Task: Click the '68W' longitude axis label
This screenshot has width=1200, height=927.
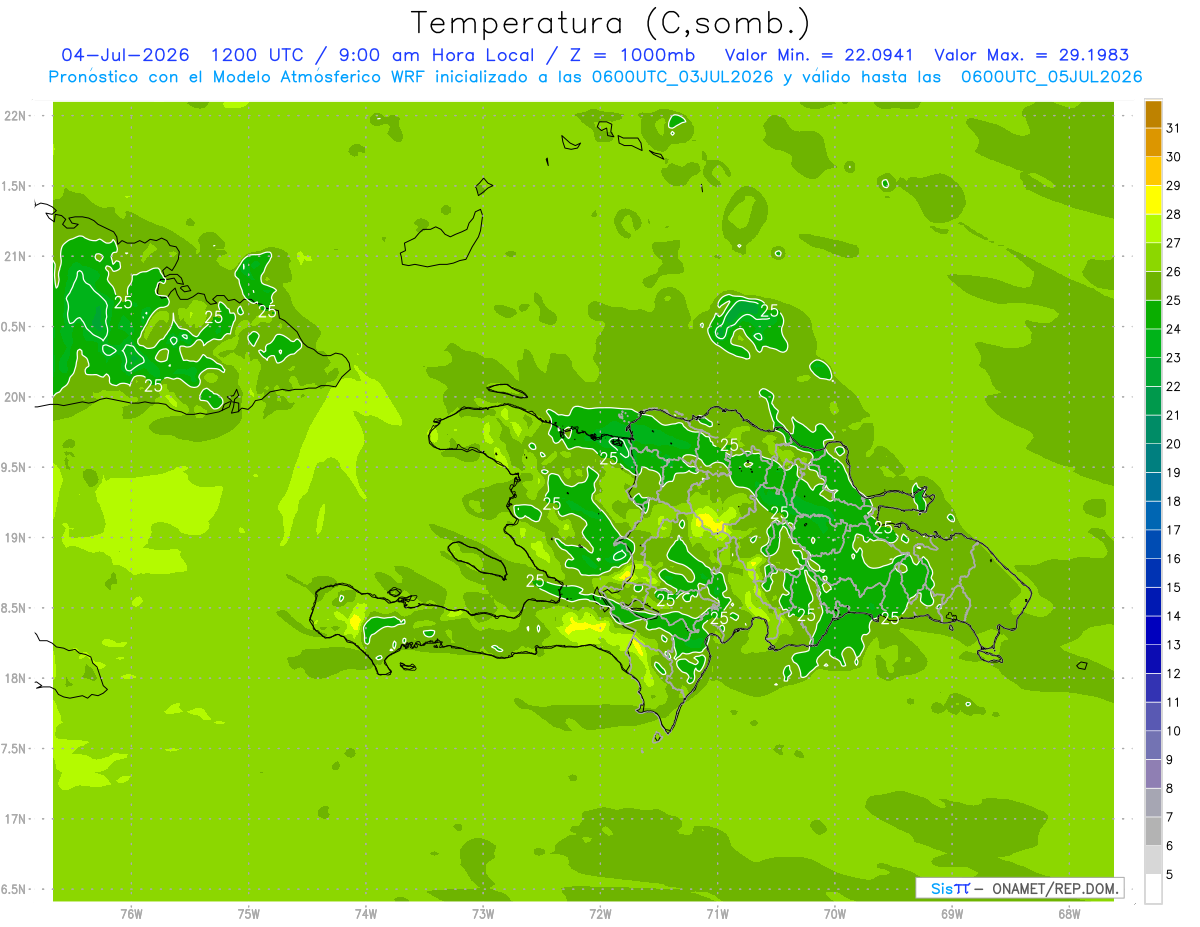Action: 1069,914
